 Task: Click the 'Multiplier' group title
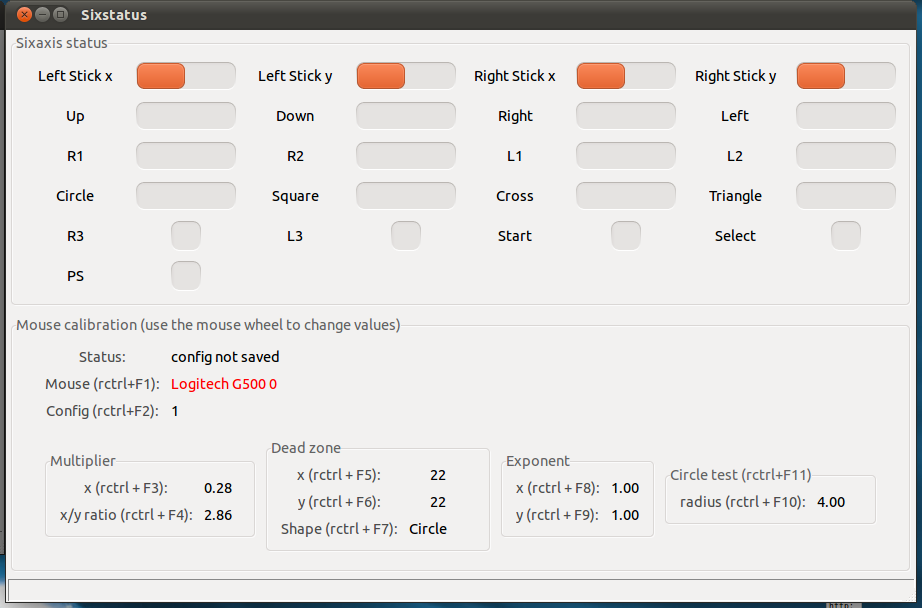click(x=83, y=461)
